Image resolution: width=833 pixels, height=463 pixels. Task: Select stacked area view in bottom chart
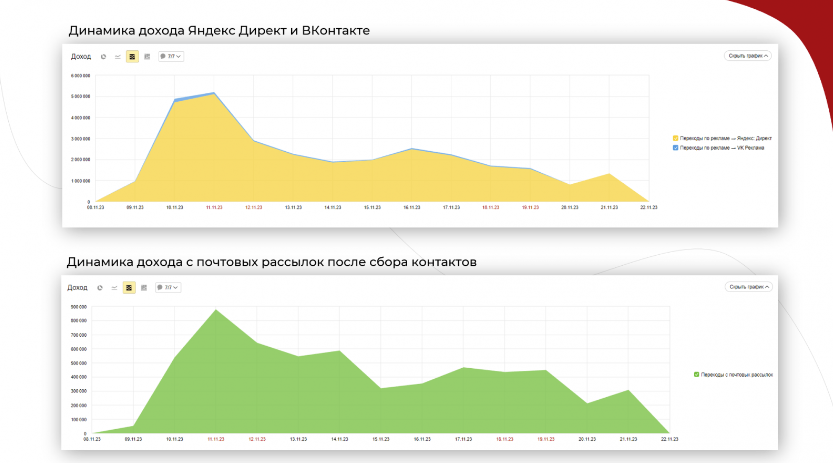(129, 287)
